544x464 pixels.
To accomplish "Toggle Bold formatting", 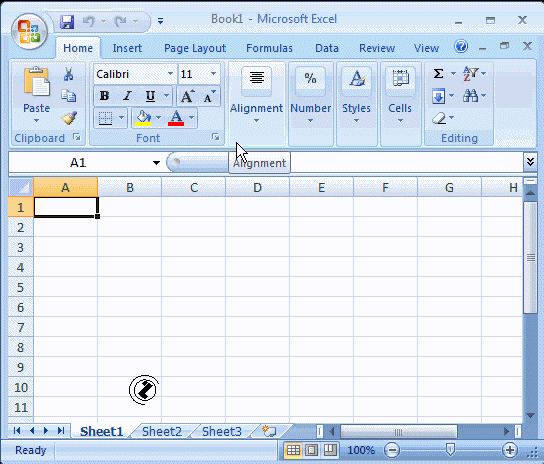I will click(x=104, y=96).
